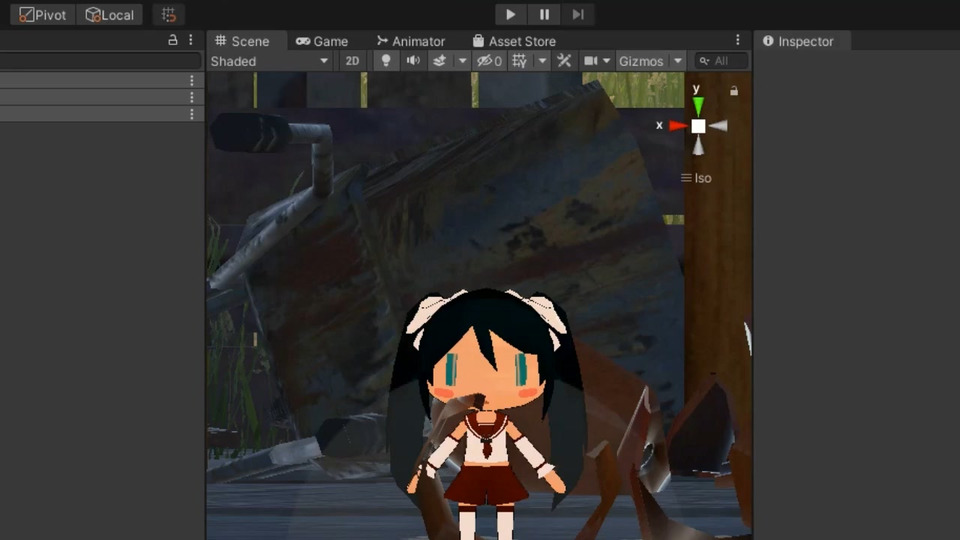Switch Iso projection label to perspective
Viewport: 960px width, 540px height.
pyautogui.click(x=697, y=178)
